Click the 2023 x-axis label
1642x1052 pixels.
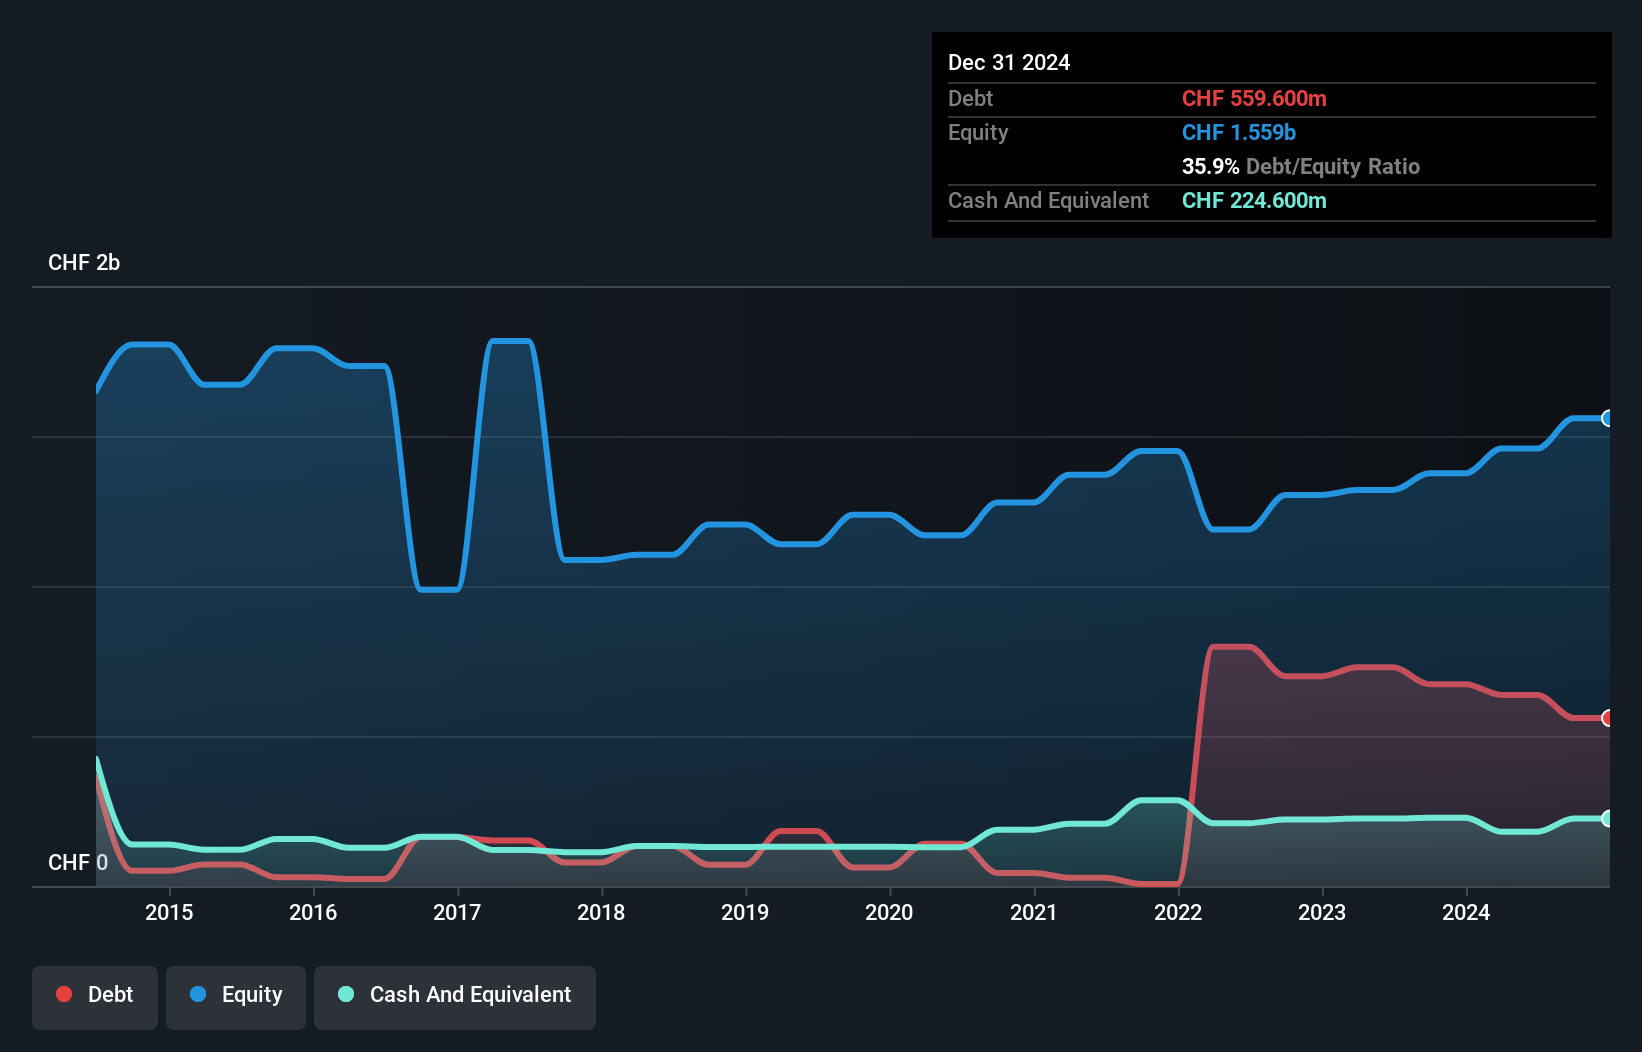tap(1322, 912)
